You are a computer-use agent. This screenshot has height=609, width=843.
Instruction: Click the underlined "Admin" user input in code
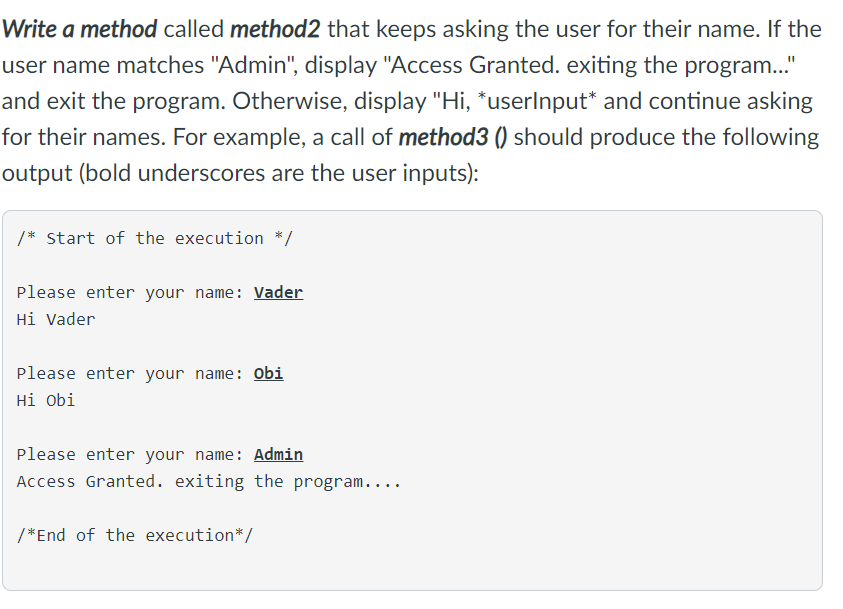point(278,455)
